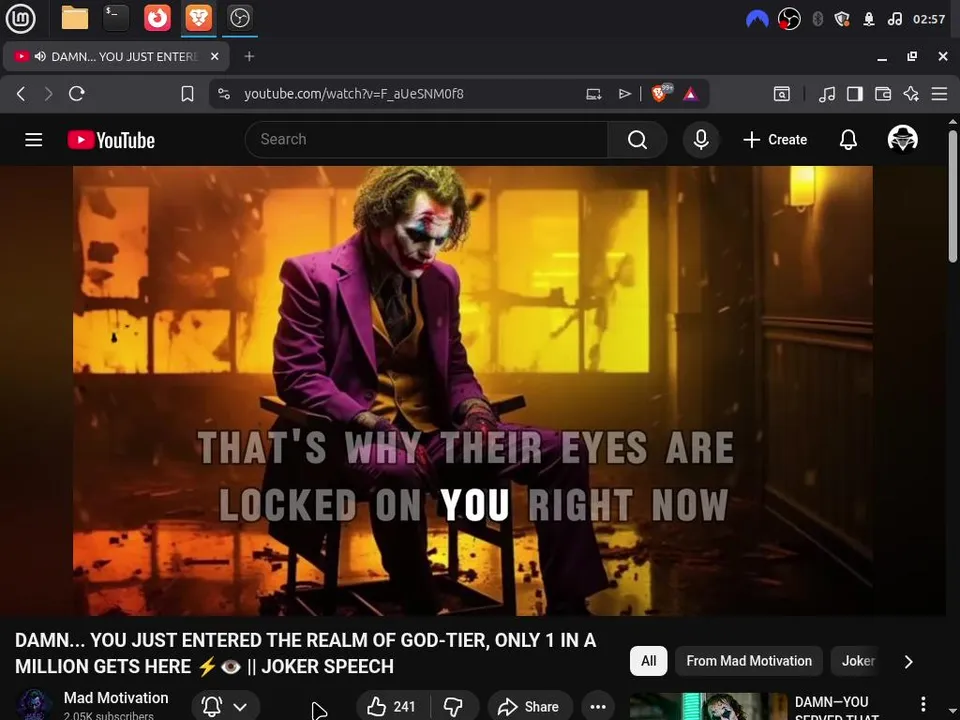Open Brave media playlist music icon
Screen dimensions: 960x720
(x=827, y=94)
